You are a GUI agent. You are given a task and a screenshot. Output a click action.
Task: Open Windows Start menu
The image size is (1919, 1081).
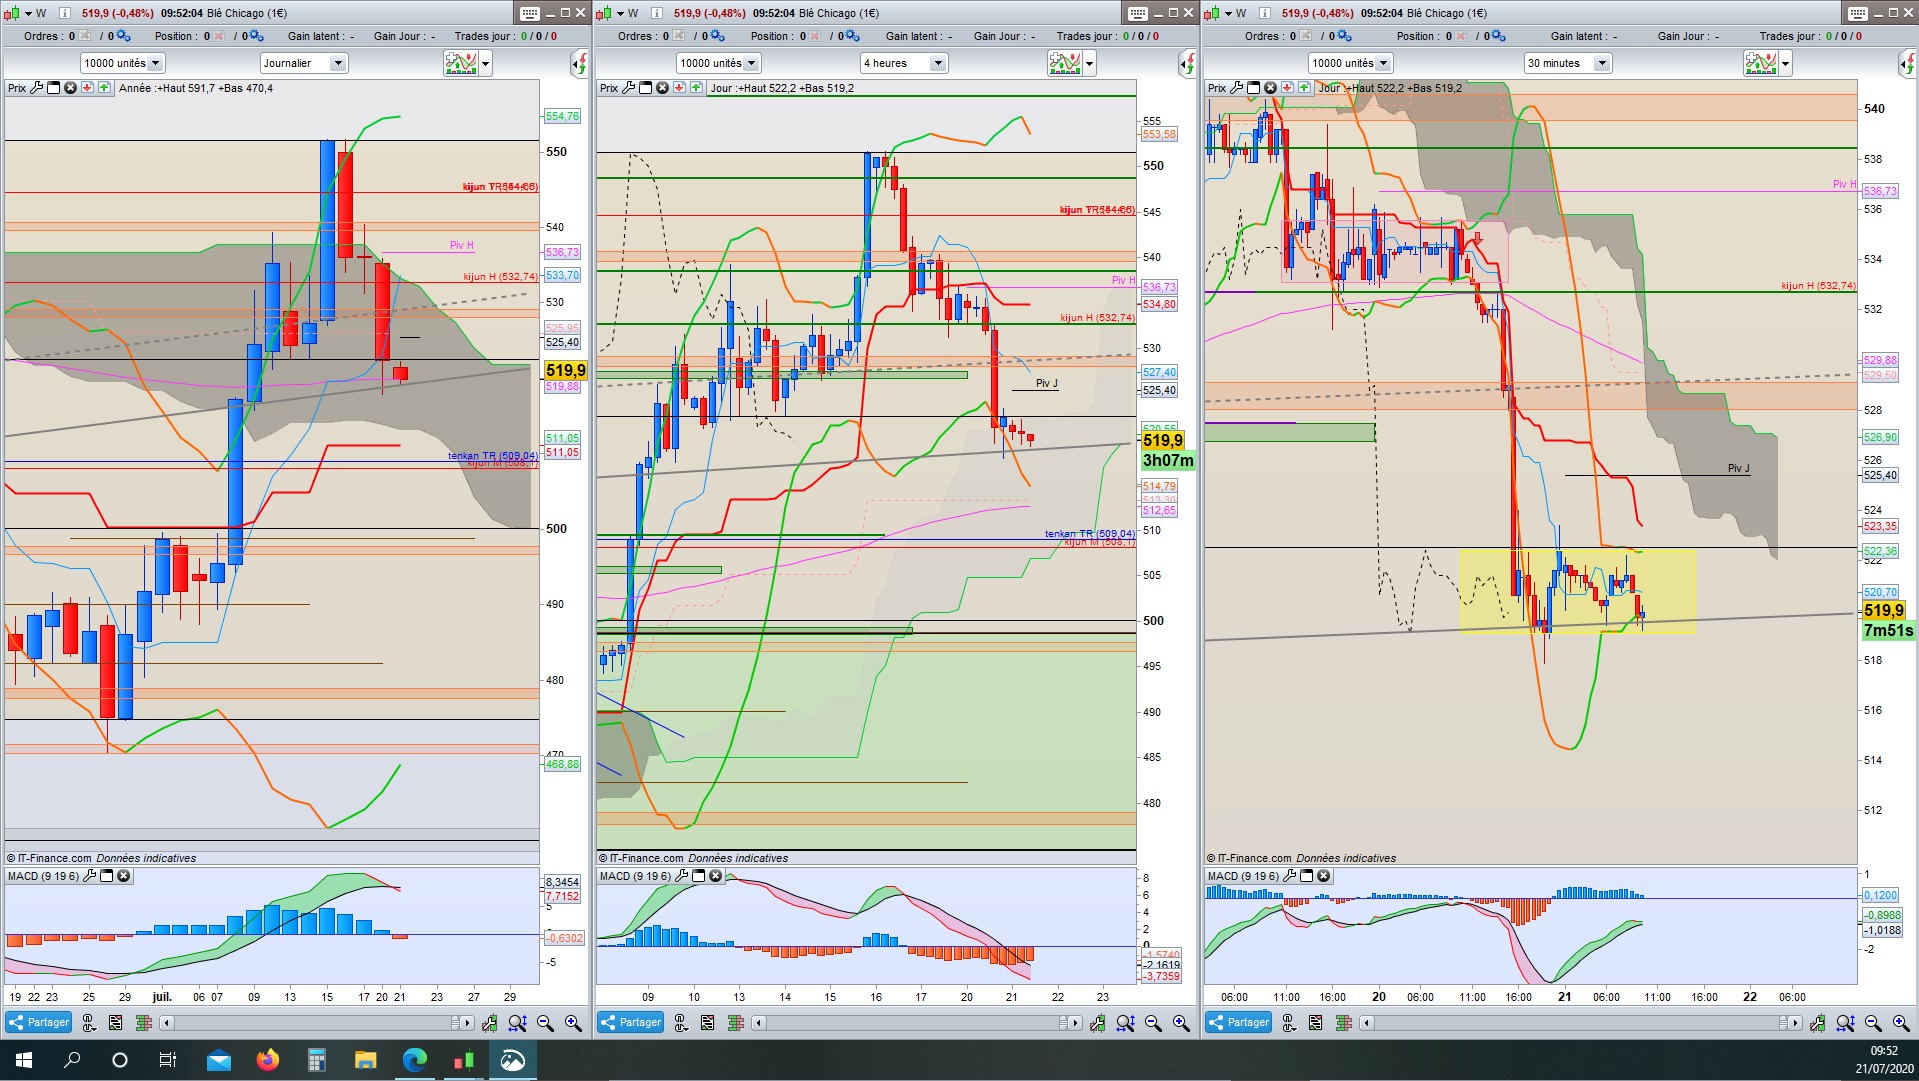coord(23,1060)
